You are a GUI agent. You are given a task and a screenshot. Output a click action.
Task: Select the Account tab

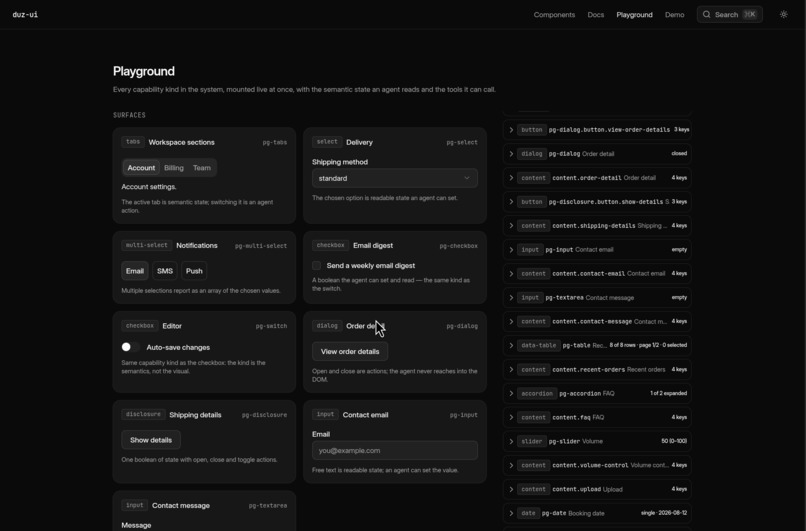tap(141, 168)
